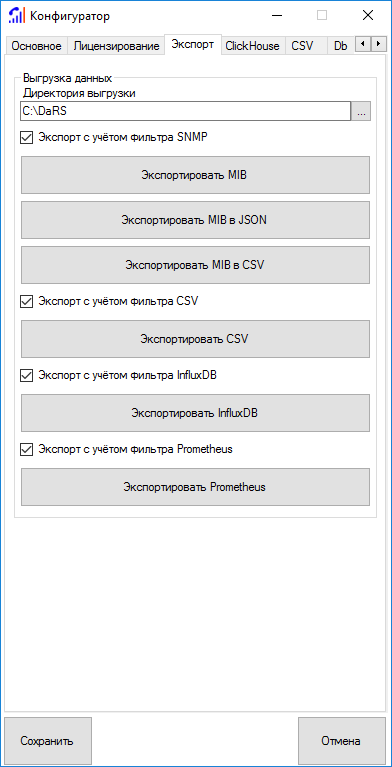Minimize the Конфигуратор window
The width and height of the screenshot is (392, 767).
click(x=277, y=16)
